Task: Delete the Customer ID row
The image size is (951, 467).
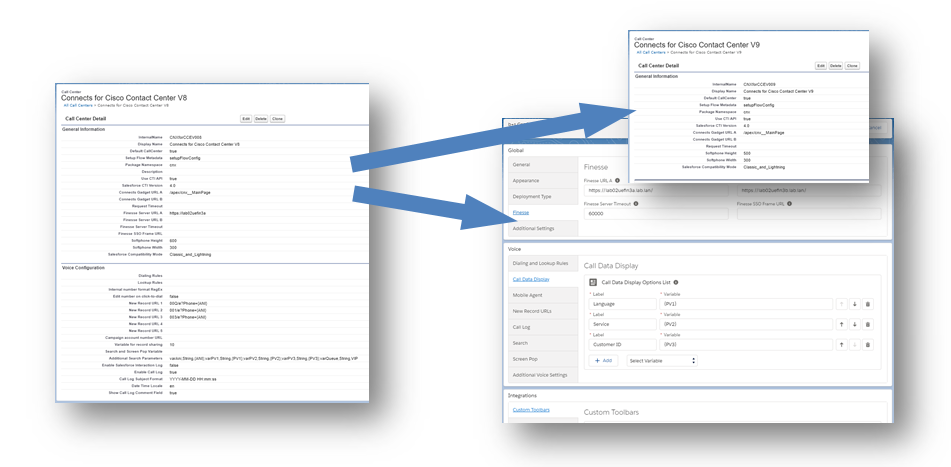Action: pos(867,344)
